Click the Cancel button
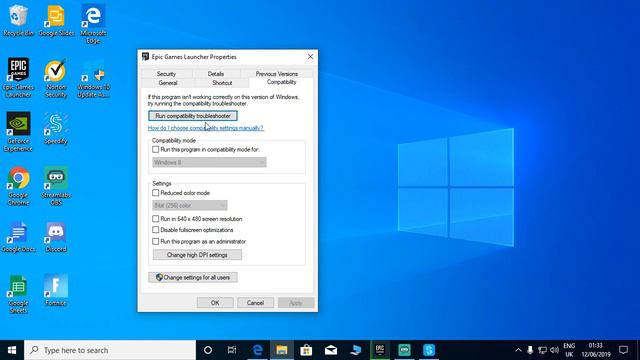Image resolution: width=640 pixels, height=360 pixels. [x=255, y=303]
